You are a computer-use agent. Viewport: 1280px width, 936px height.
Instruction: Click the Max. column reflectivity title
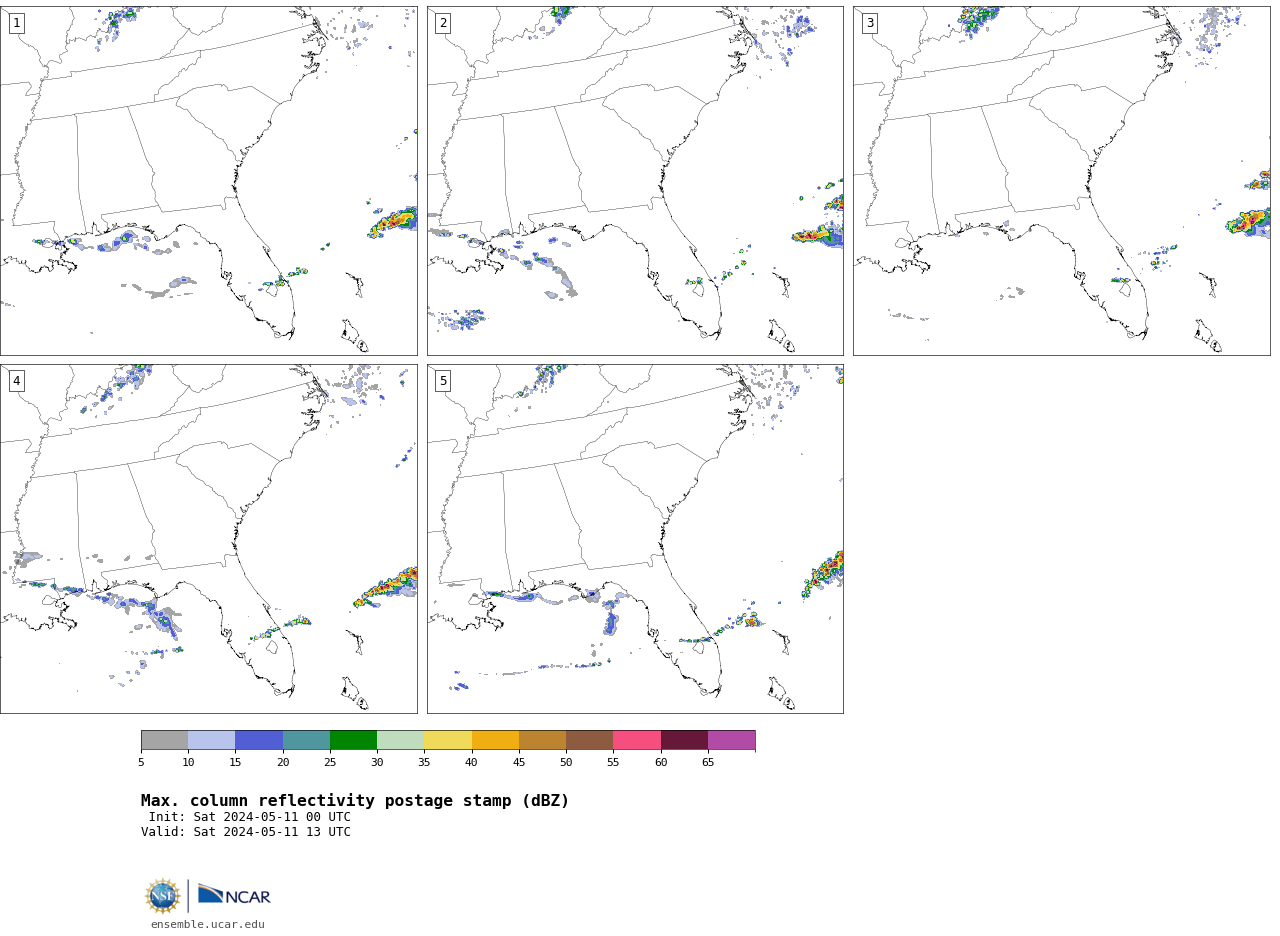(355, 801)
